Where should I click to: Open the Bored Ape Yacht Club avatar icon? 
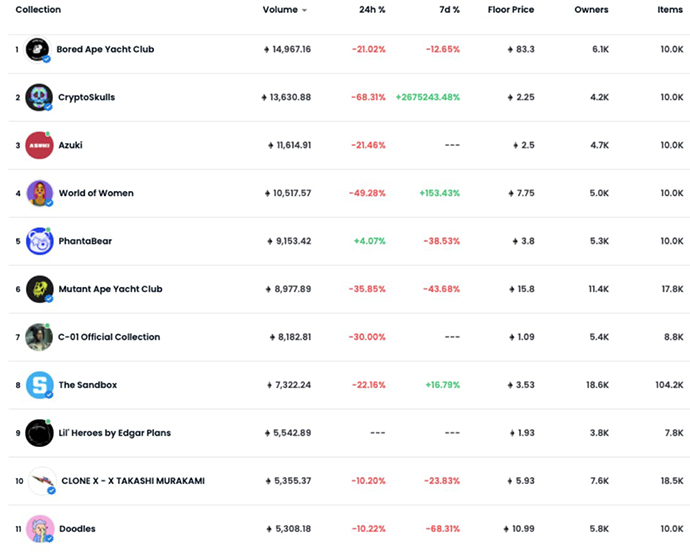coord(37,49)
